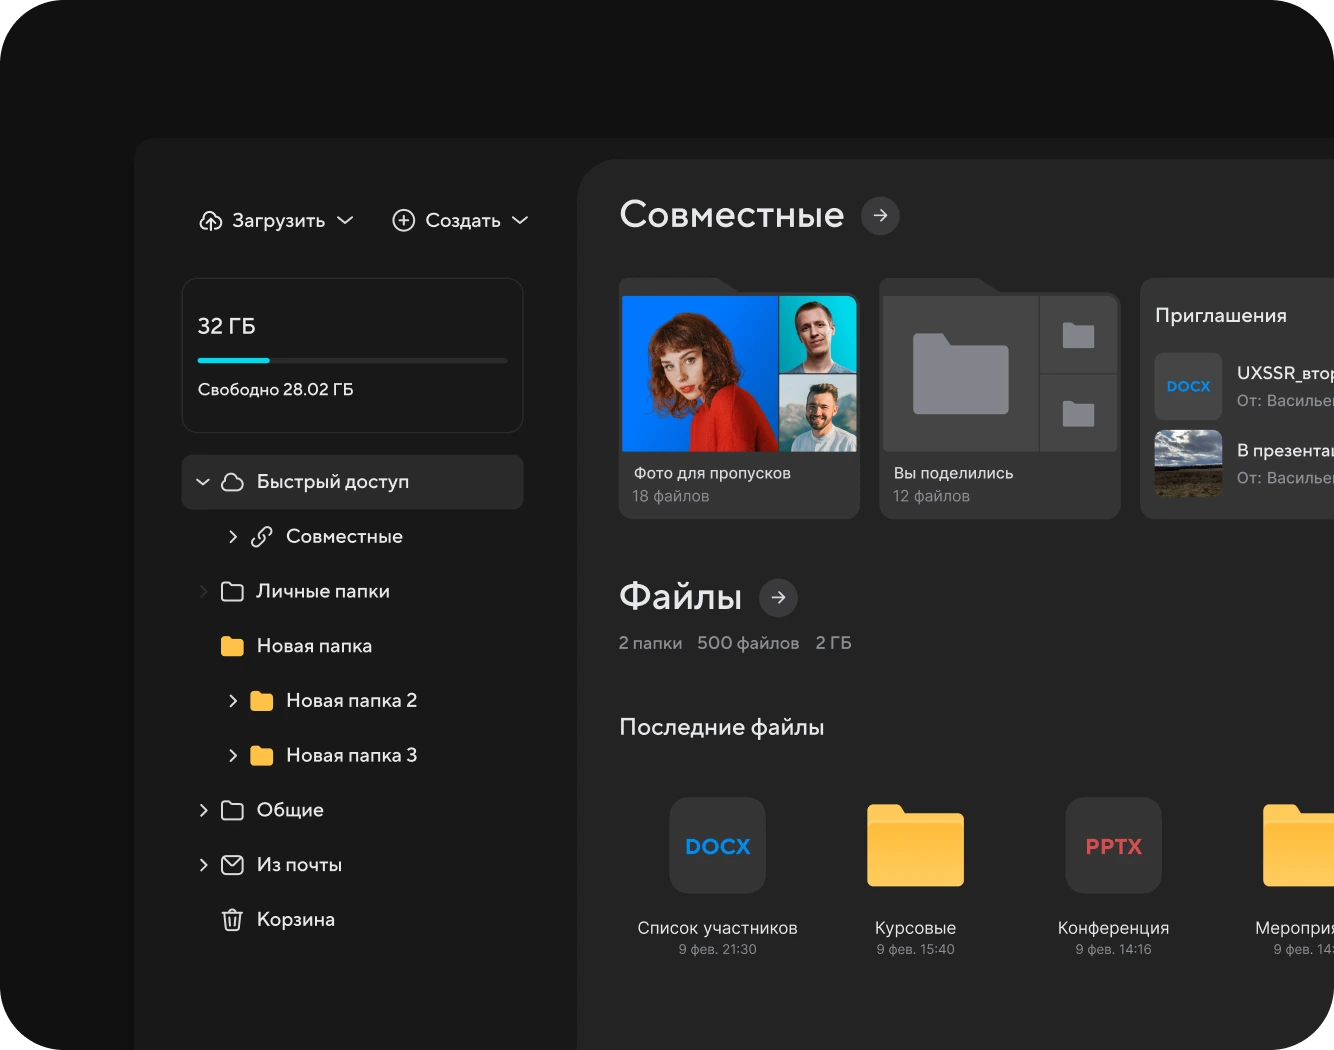Open Корзина via the trash icon

(x=231, y=919)
